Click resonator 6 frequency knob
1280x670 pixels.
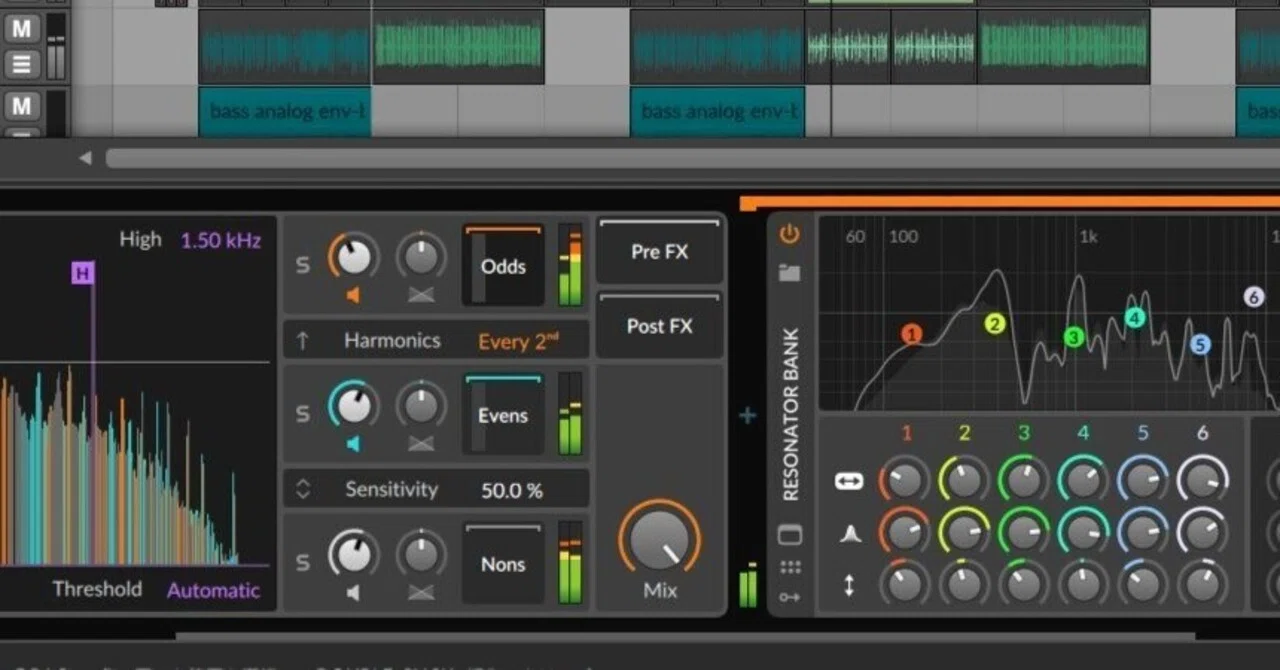[x=1203, y=481]
